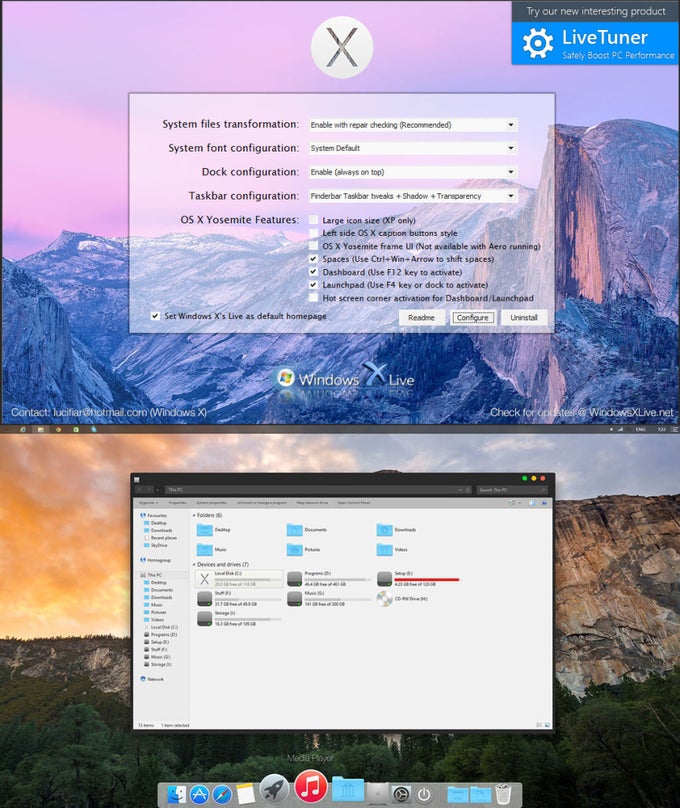Enable Left side OS X caption buttons
Image resolution: width=680 pixels, height=808 pixels.
click(313, 233)
